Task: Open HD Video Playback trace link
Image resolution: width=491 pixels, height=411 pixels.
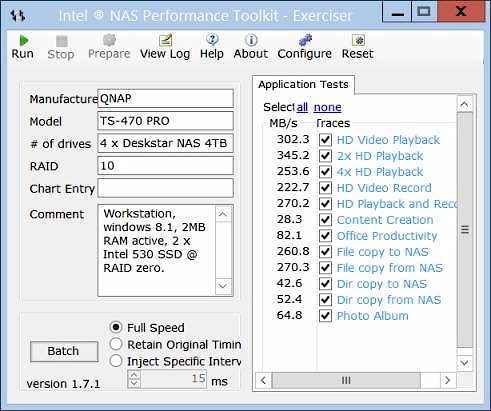Action: 388,140
